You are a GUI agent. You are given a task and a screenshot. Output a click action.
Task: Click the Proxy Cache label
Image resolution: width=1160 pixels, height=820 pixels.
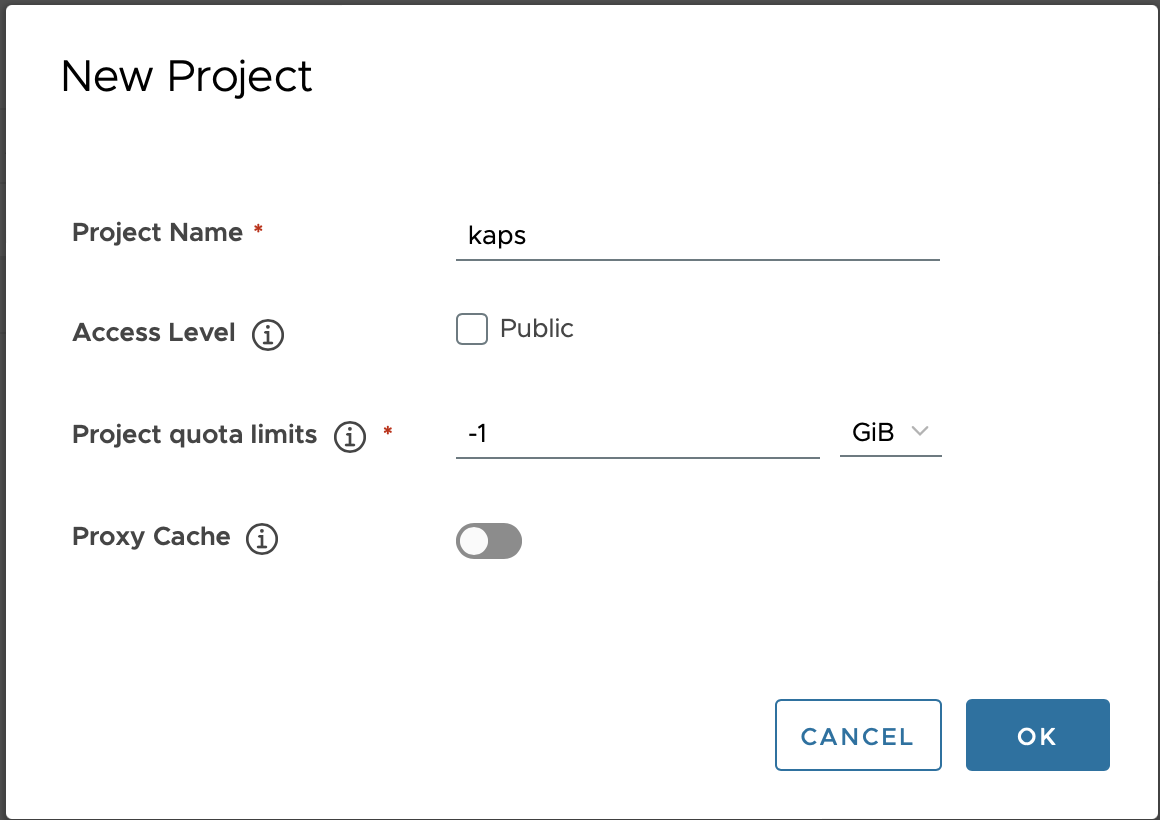(151, 537)
